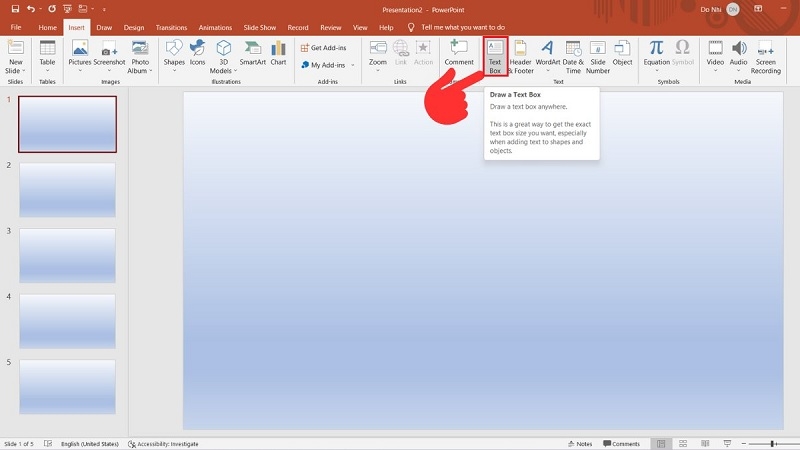The height and width of the screenshot is (450, 800).
Task: Switch to the Review tab
Action: pyautogui.click(x=331, y=28)
